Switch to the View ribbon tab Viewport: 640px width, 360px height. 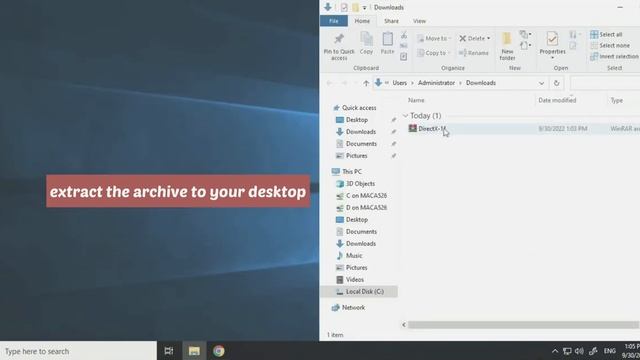point(419,21)
